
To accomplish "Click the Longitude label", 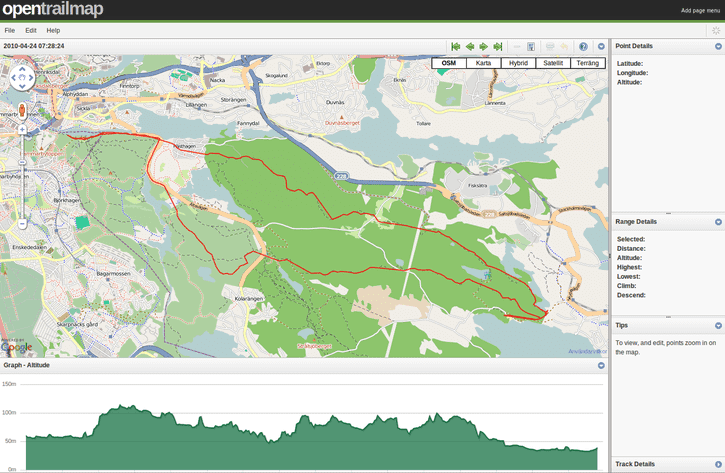I will tap(632, 73).
